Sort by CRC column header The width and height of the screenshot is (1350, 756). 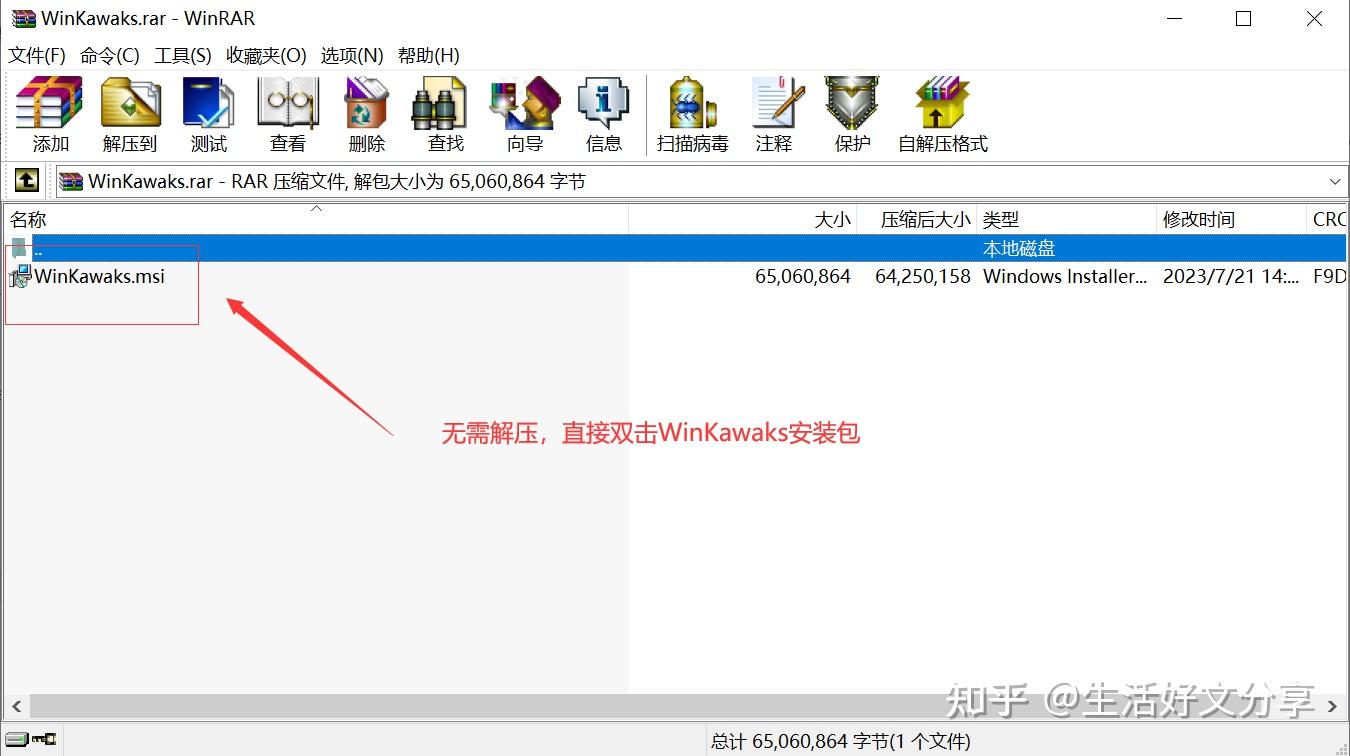[x=1328, y=220]
